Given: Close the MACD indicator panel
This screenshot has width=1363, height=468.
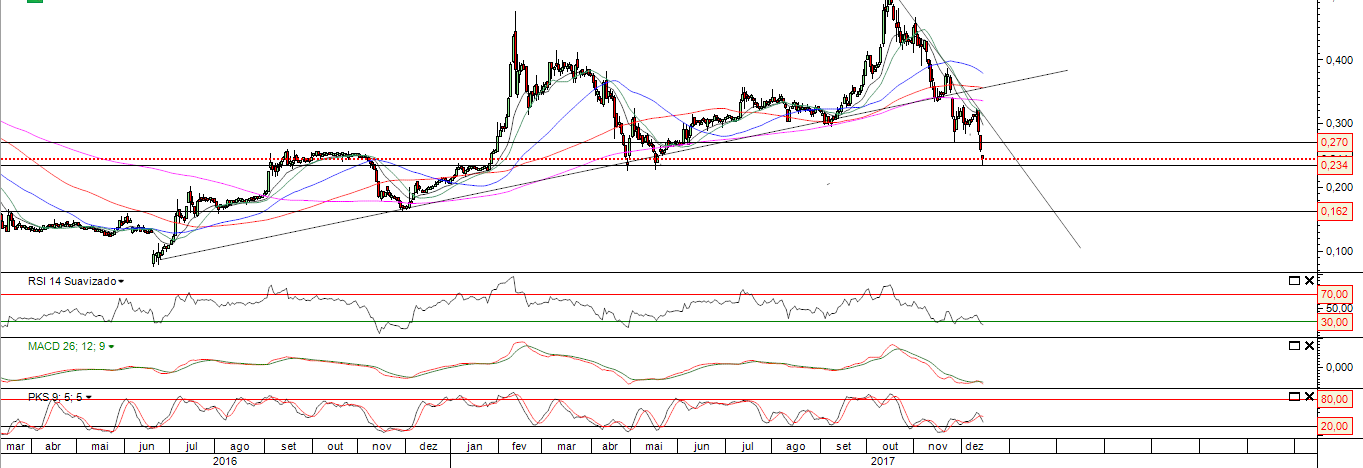Looking at the screenshot, I should point(1308,346).
